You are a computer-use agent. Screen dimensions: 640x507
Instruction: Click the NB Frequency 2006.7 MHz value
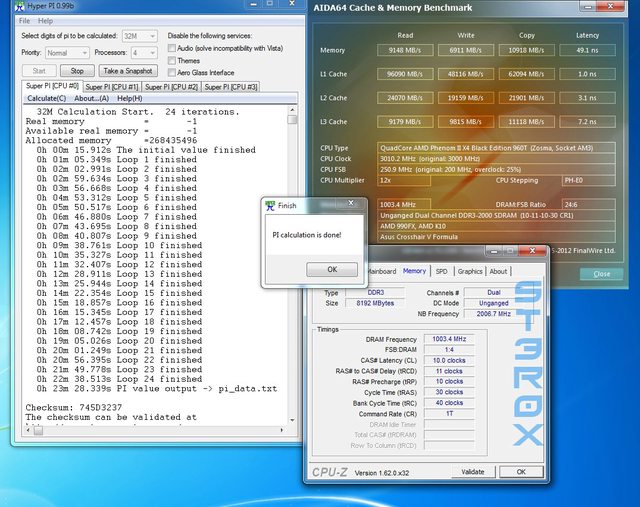point(493,314)
